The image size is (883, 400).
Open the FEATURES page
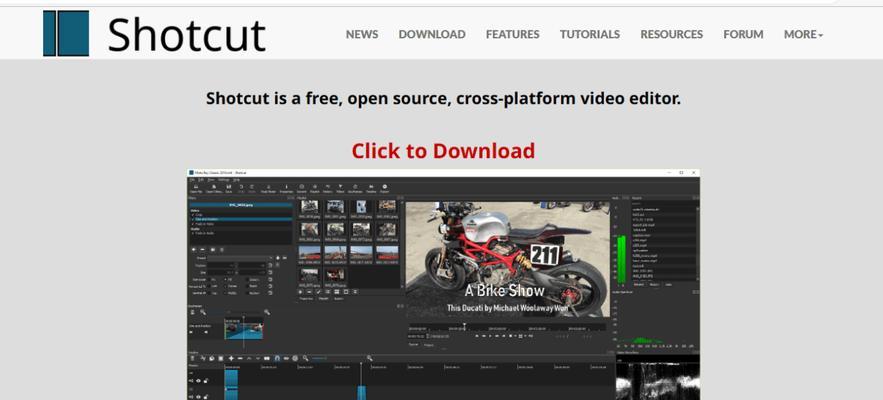point(512,34)
